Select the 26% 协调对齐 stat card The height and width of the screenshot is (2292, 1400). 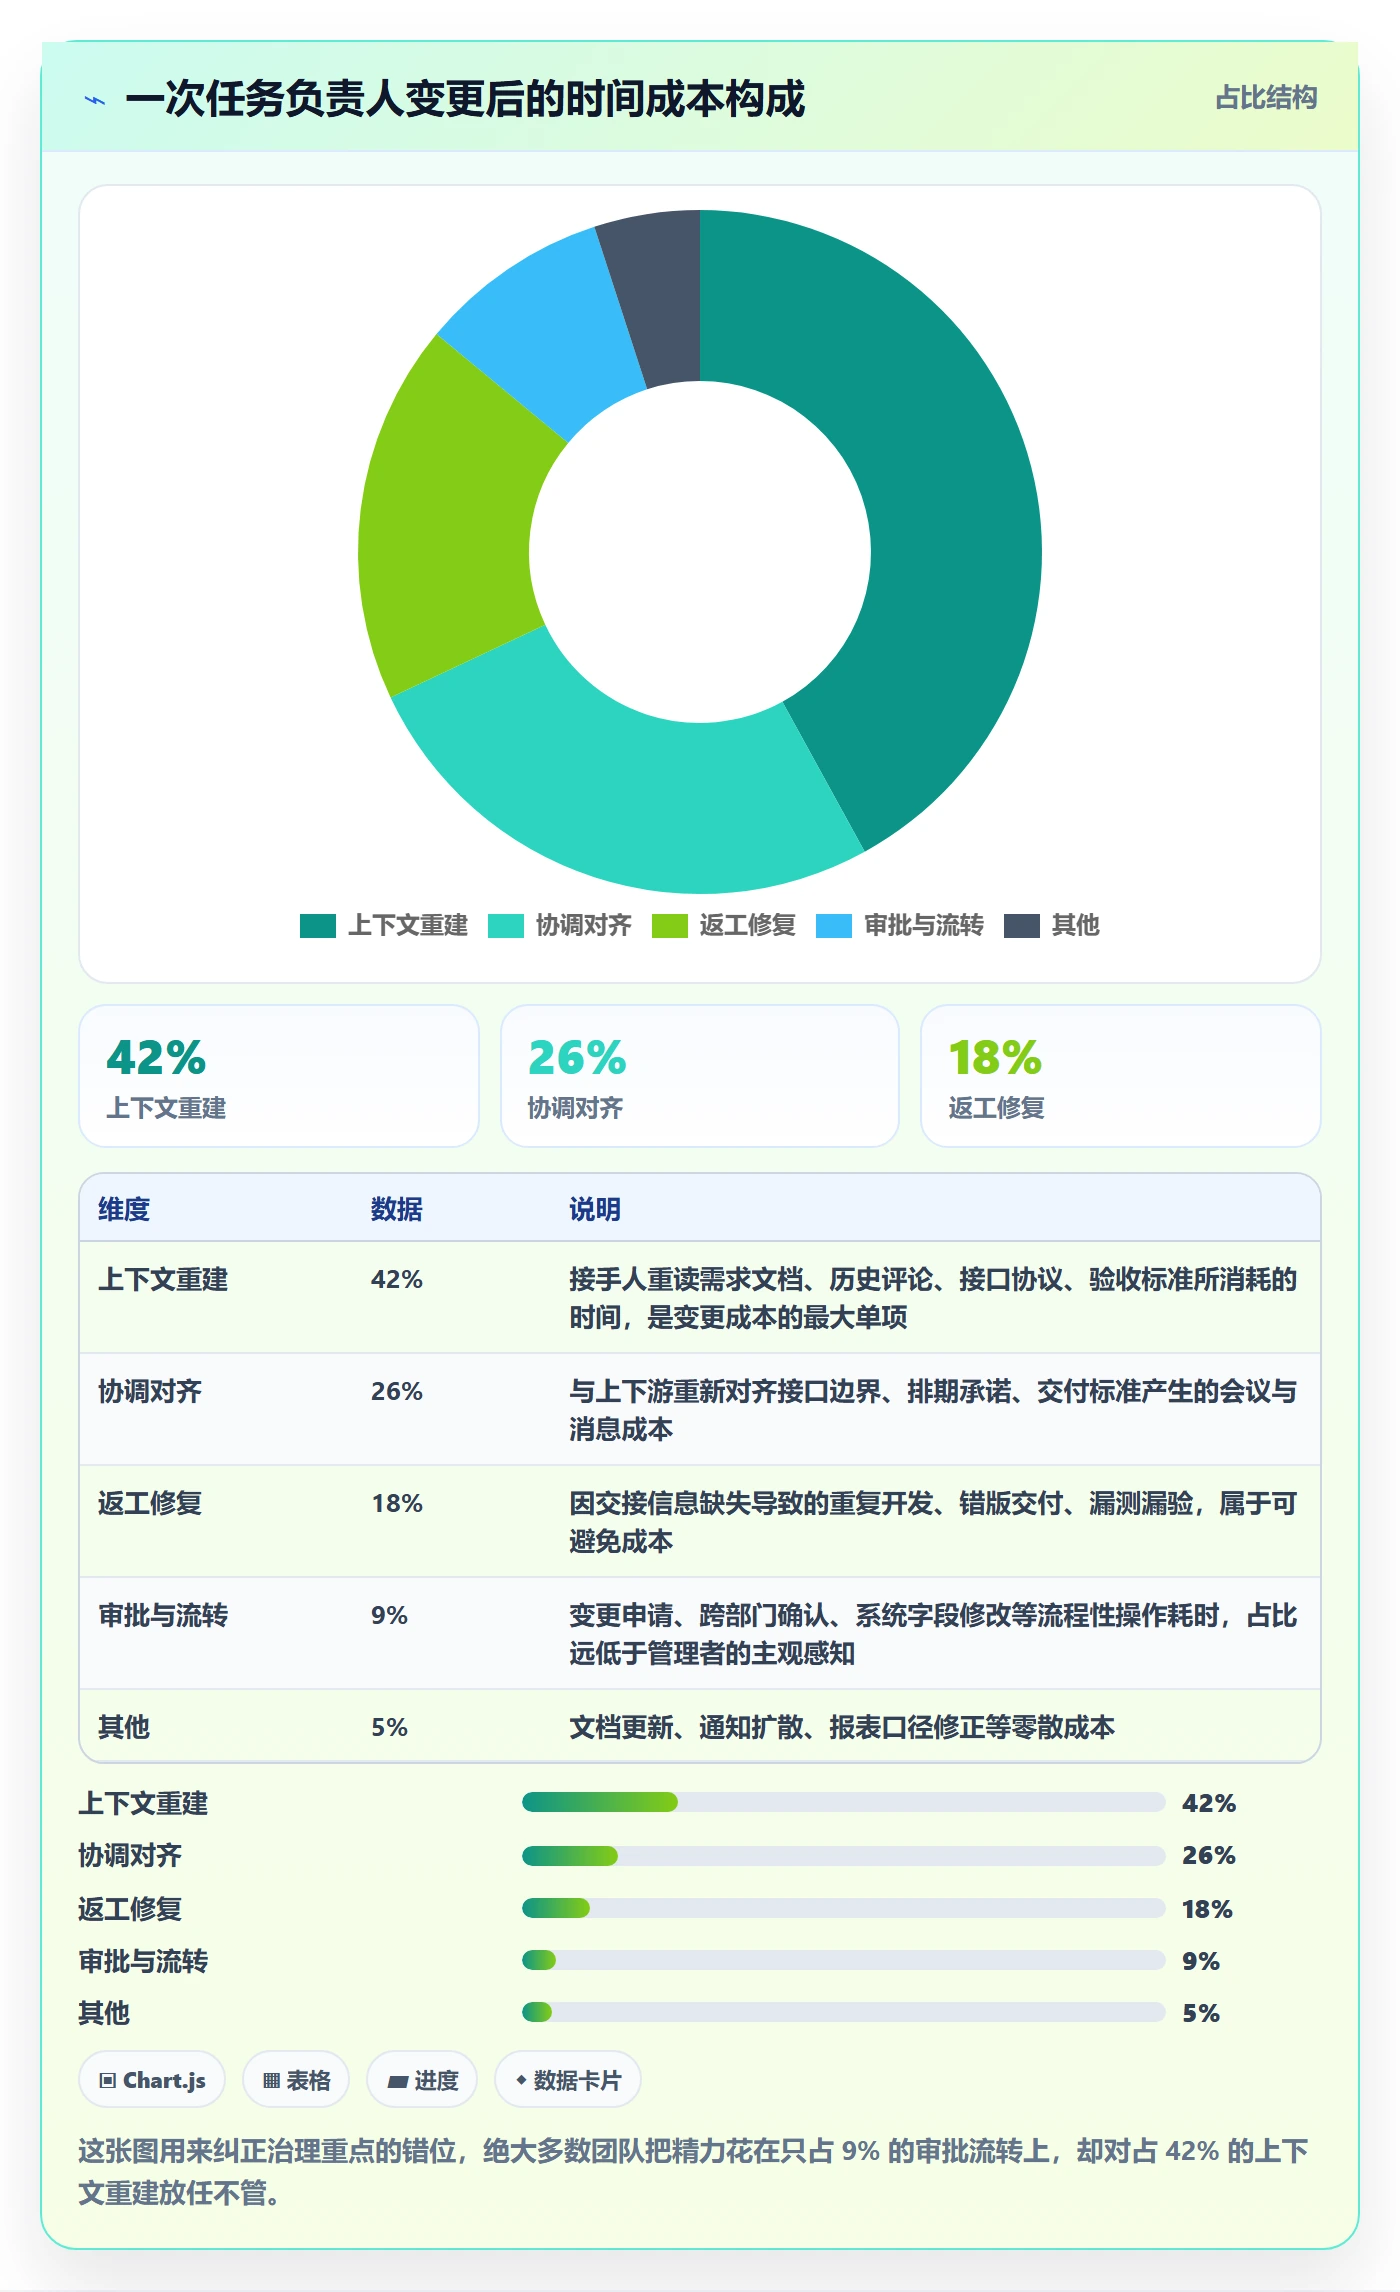pyautogui.click(x=700, y=1076)
